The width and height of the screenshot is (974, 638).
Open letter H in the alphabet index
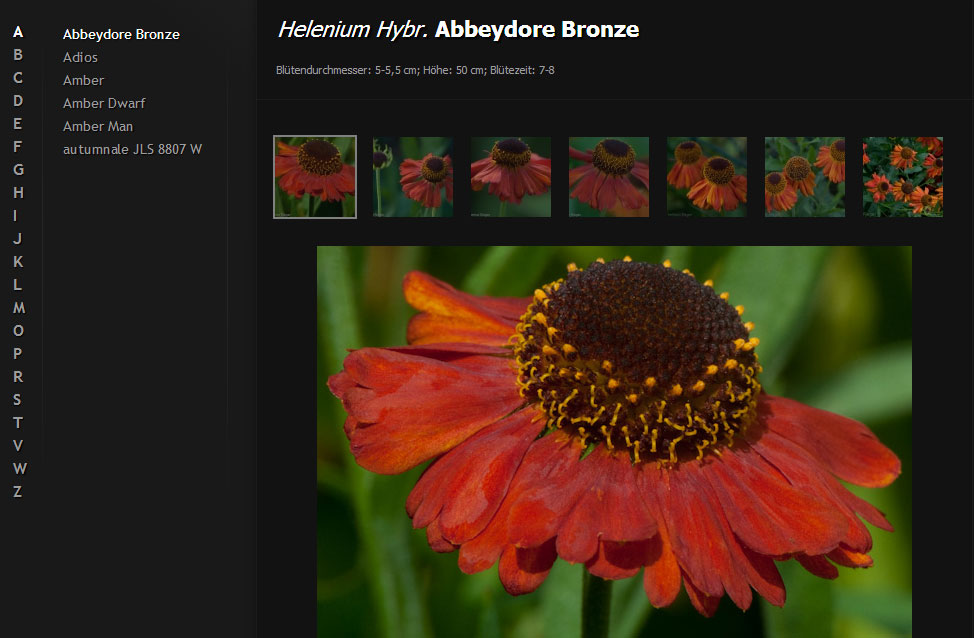pos(19,193)
